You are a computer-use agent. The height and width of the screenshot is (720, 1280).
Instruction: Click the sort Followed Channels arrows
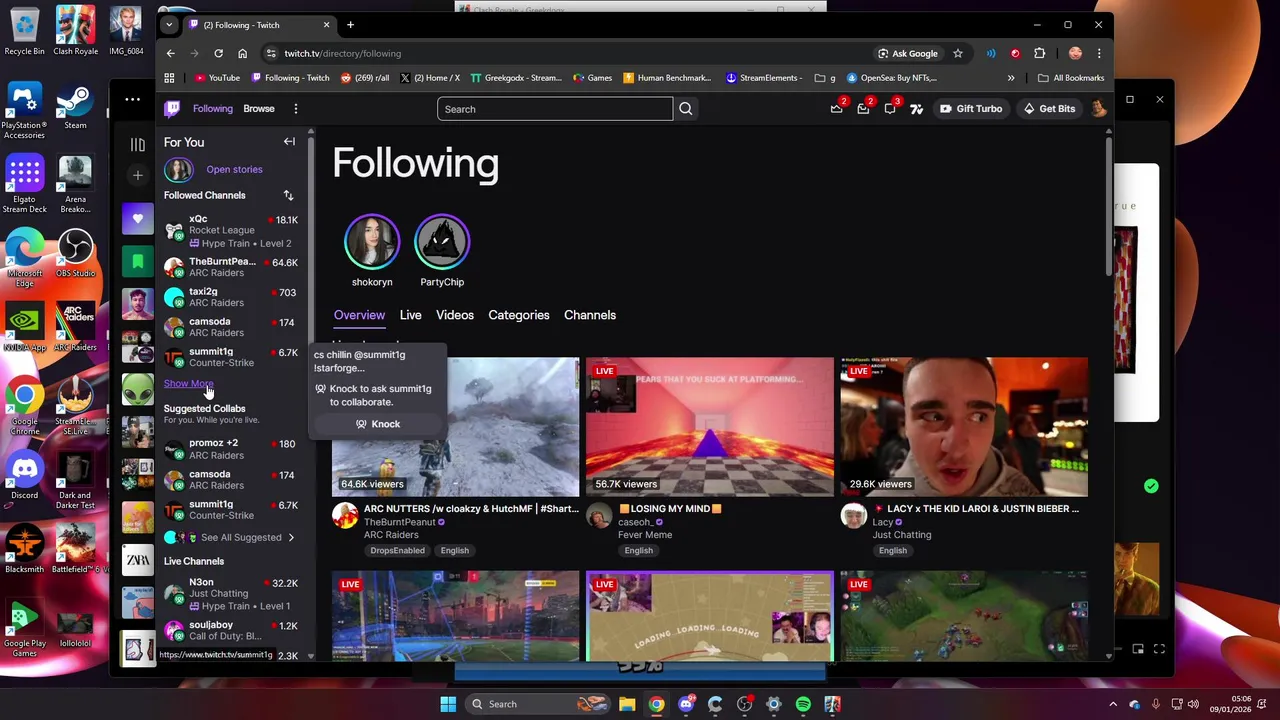pos(288,195)
